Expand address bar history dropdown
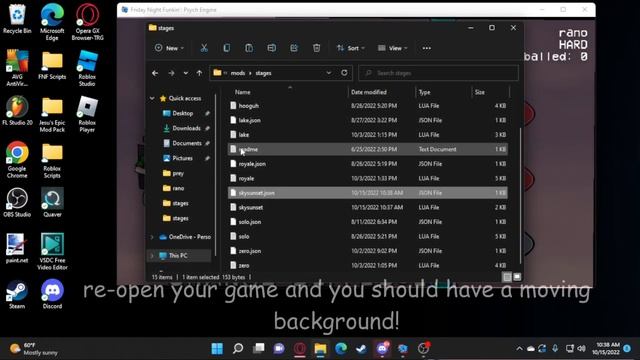The image size is (640, 360). point(329,73)
